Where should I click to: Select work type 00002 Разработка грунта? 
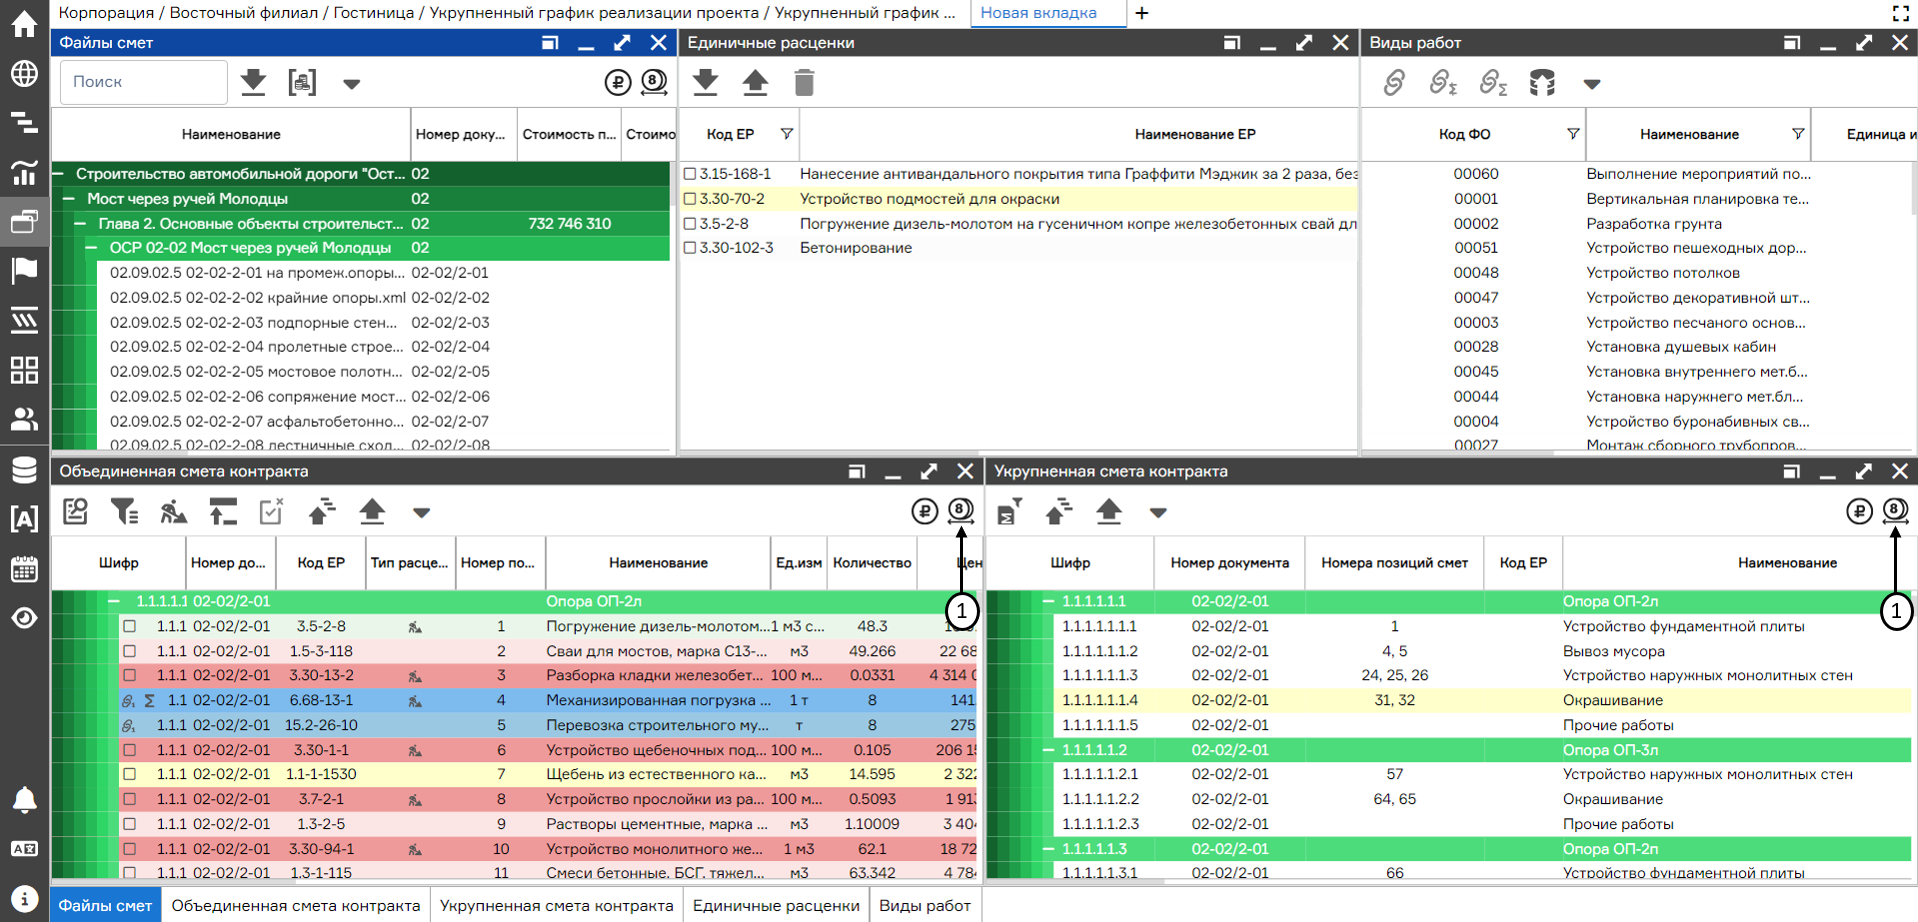coord(1636,224)
